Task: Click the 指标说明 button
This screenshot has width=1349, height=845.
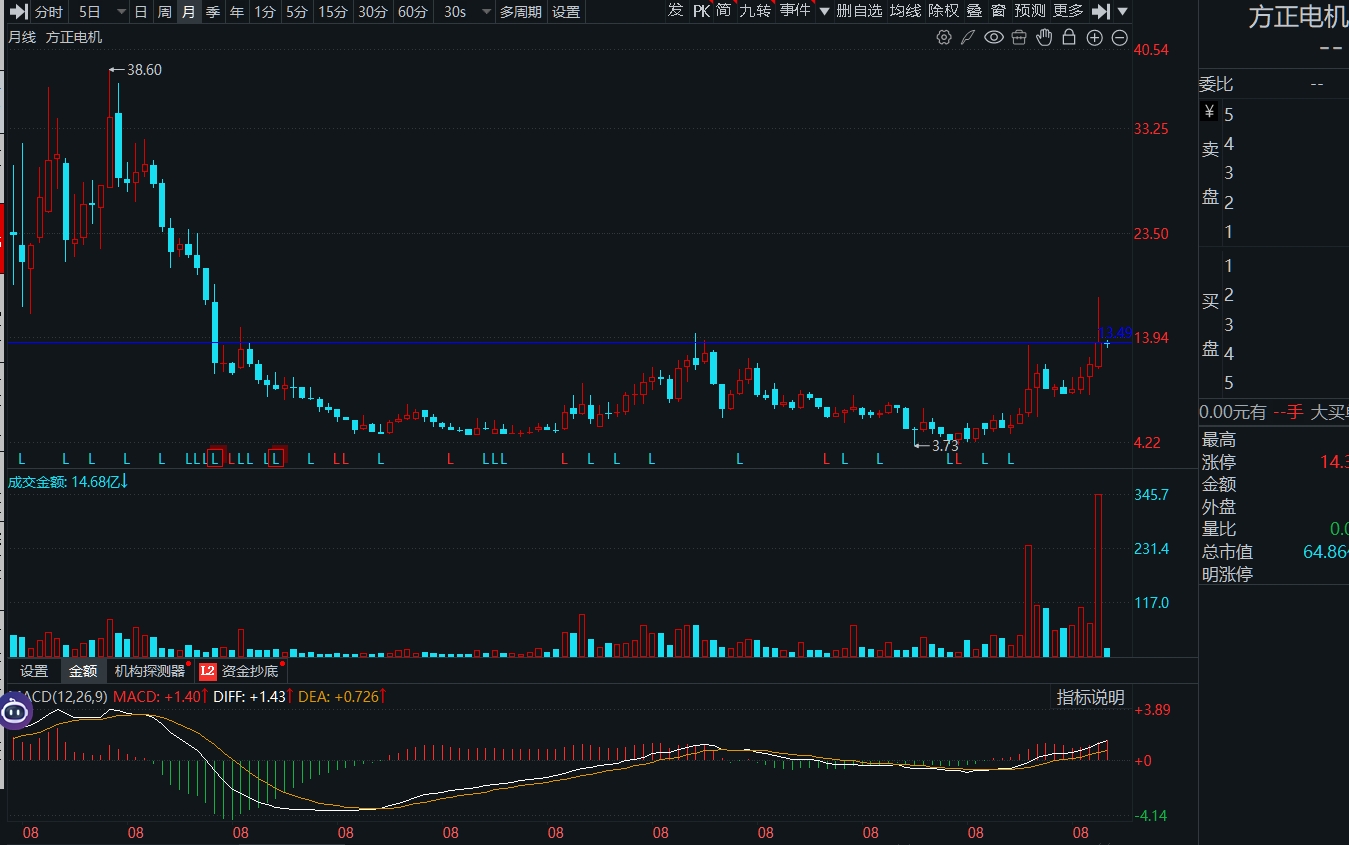Action: click(x=1091, y=697)
